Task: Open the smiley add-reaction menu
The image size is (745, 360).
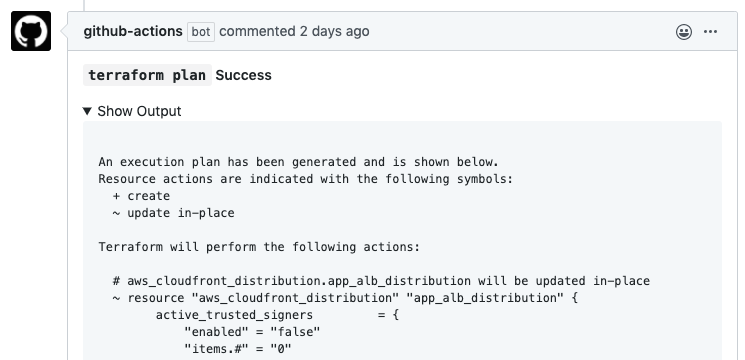Action: click(x=684, y=32)
